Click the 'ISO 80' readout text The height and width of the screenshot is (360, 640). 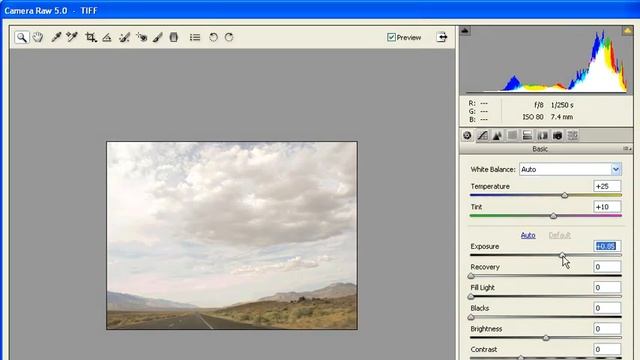533,117
